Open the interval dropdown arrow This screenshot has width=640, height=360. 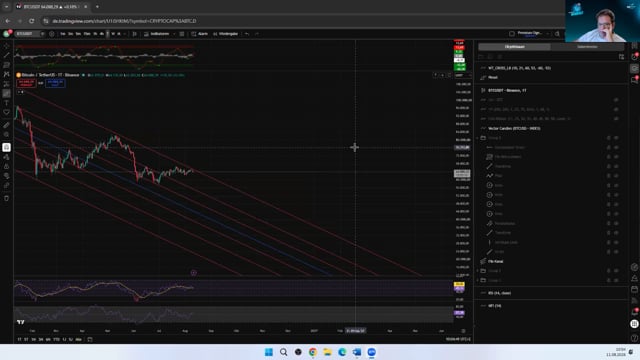(124, 34)
